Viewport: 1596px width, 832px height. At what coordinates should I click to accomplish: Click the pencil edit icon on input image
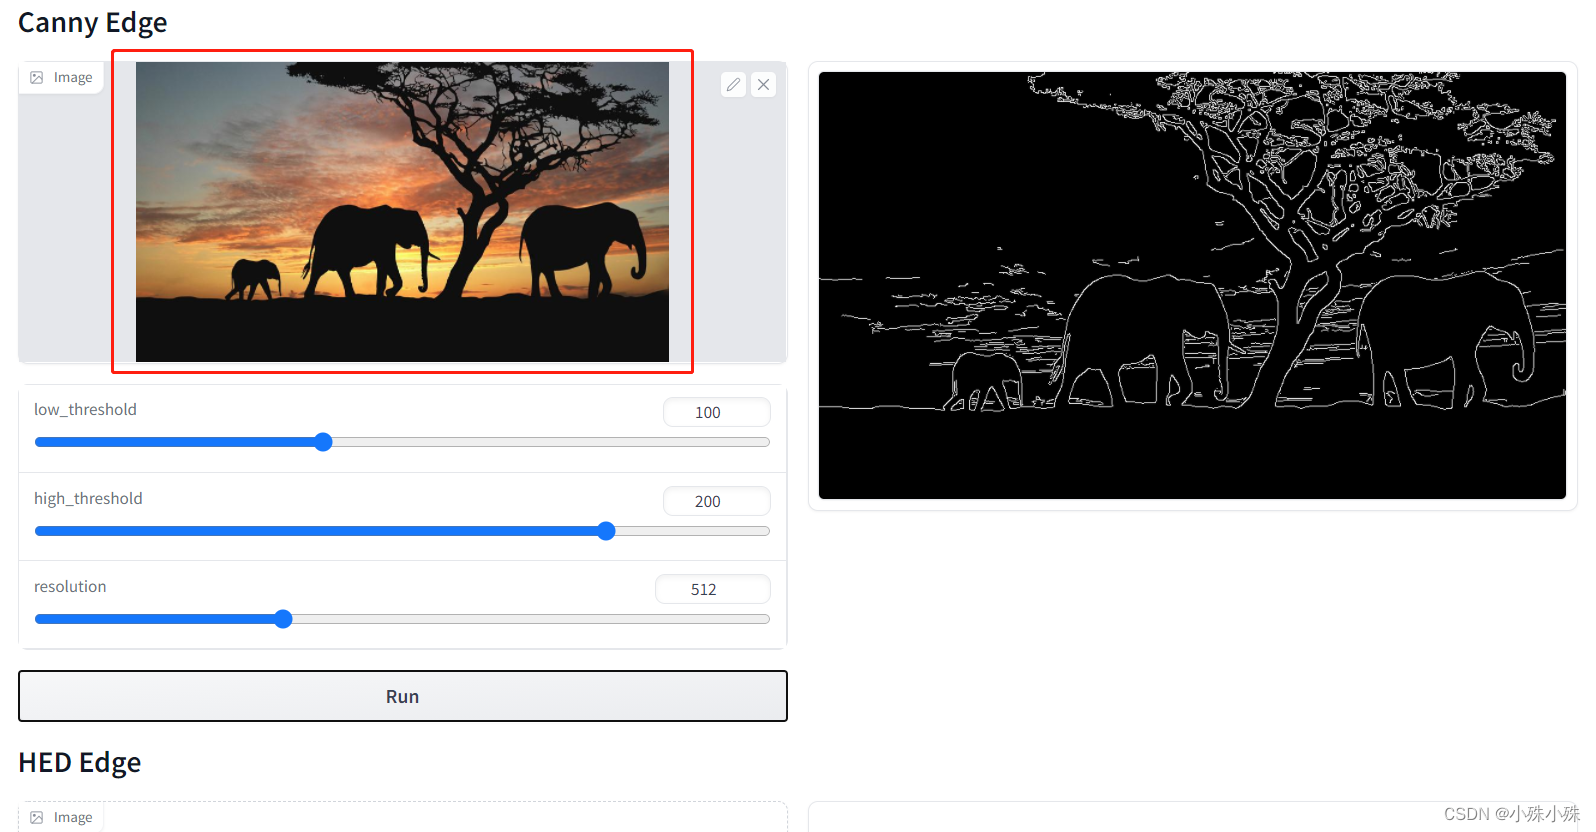click(x=733, y=85)
